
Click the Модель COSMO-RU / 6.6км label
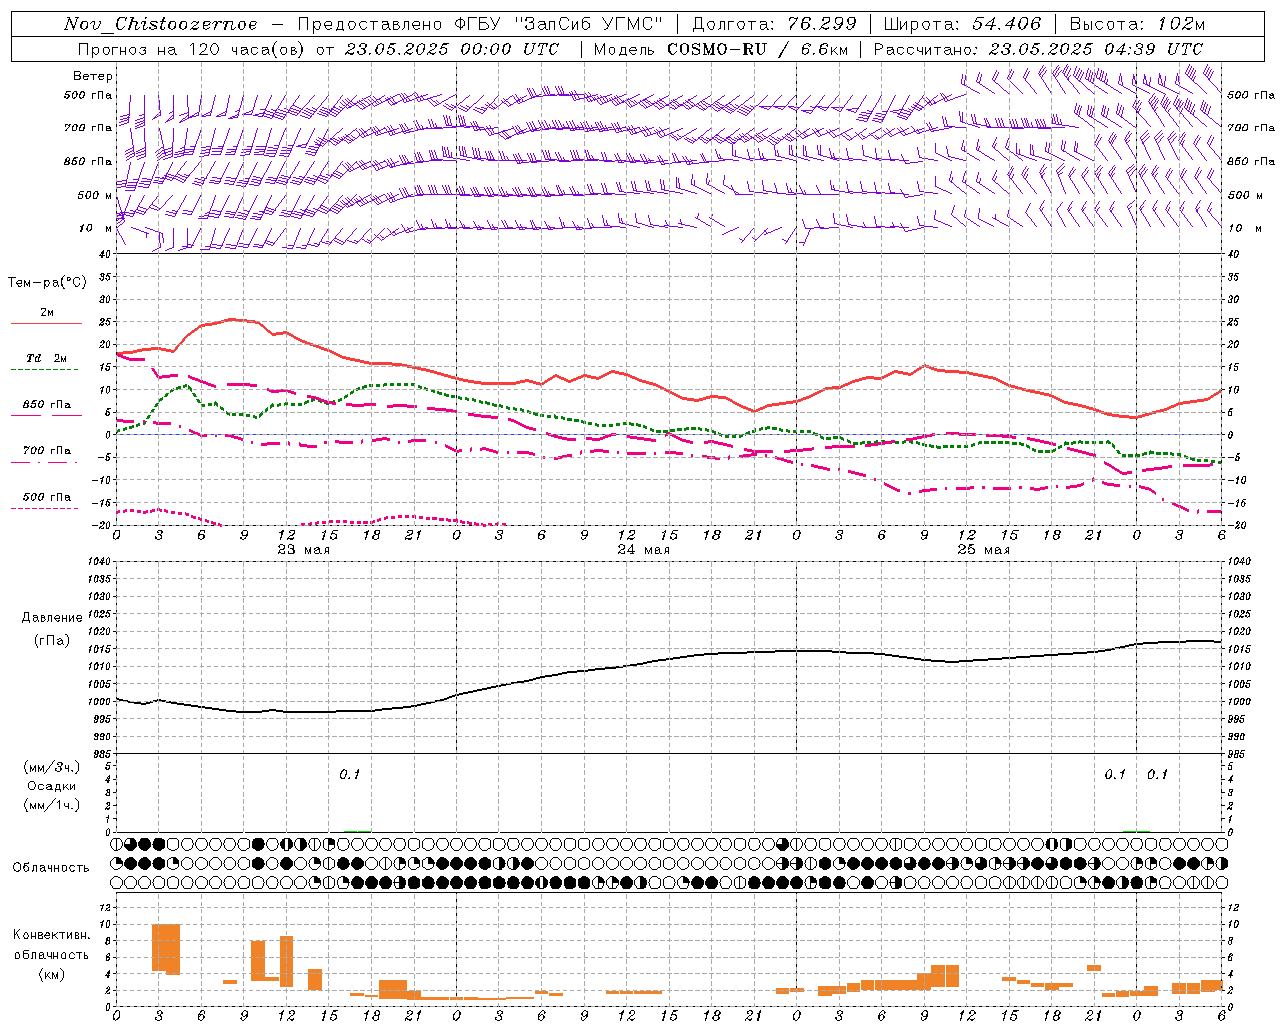pos(719,49)
